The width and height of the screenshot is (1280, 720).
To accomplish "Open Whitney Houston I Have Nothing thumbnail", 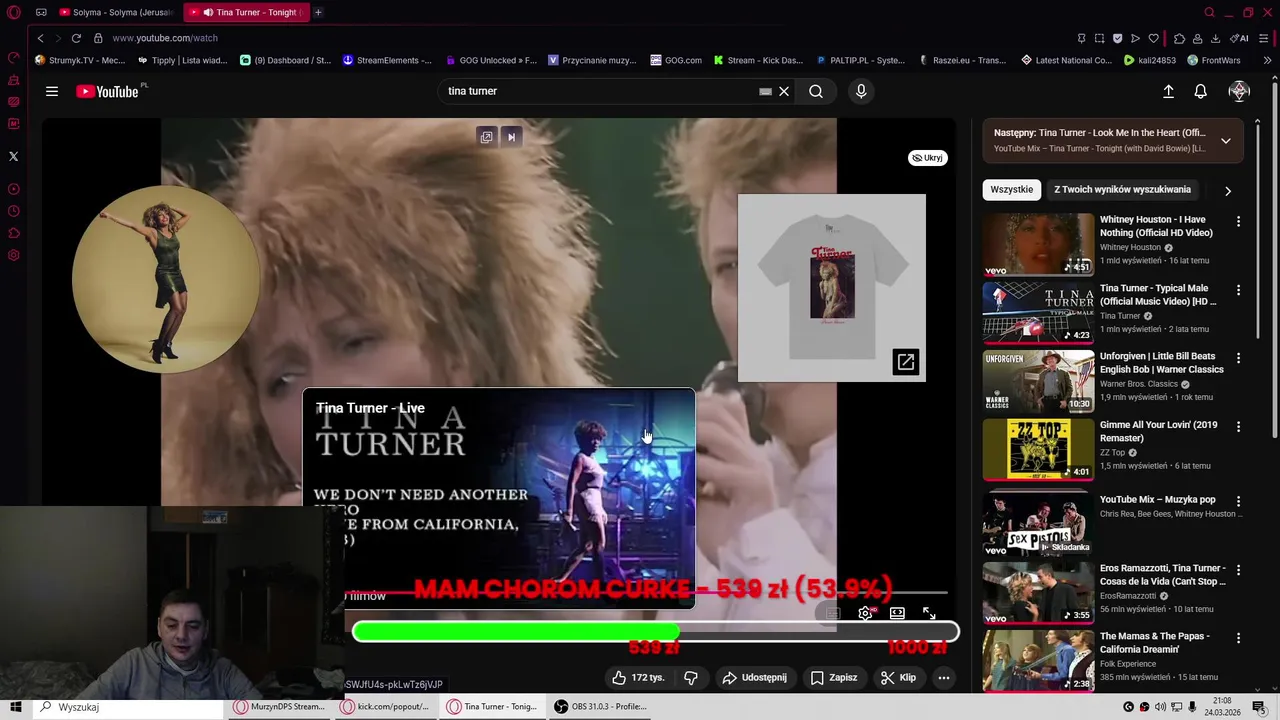I will (x=1038, y=243).
